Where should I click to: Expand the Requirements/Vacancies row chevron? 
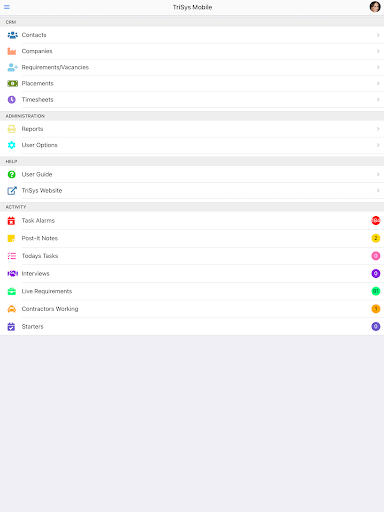tap(378, 67)
